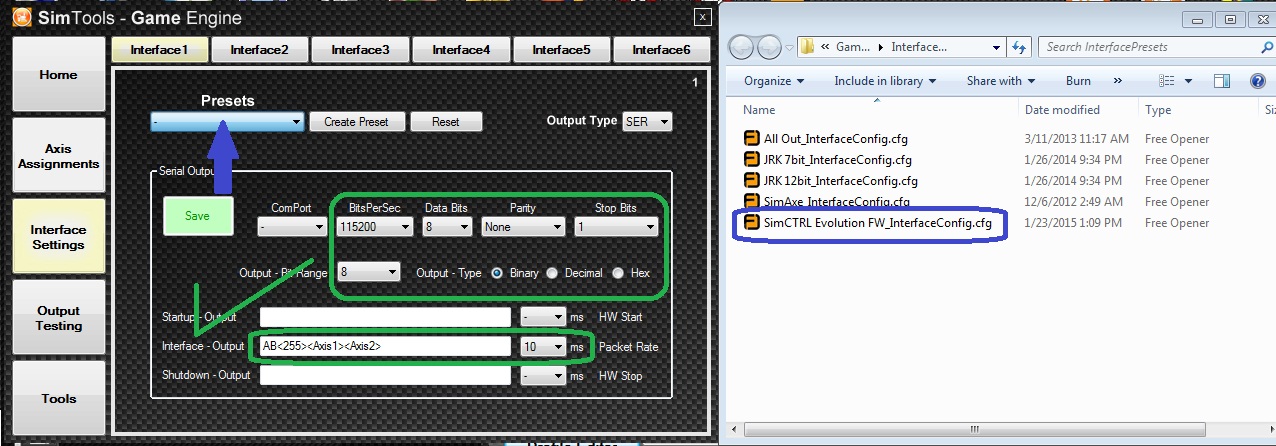Click the green Save button
Viewport: 1276px width, 446px height.
tap(198, 216)
